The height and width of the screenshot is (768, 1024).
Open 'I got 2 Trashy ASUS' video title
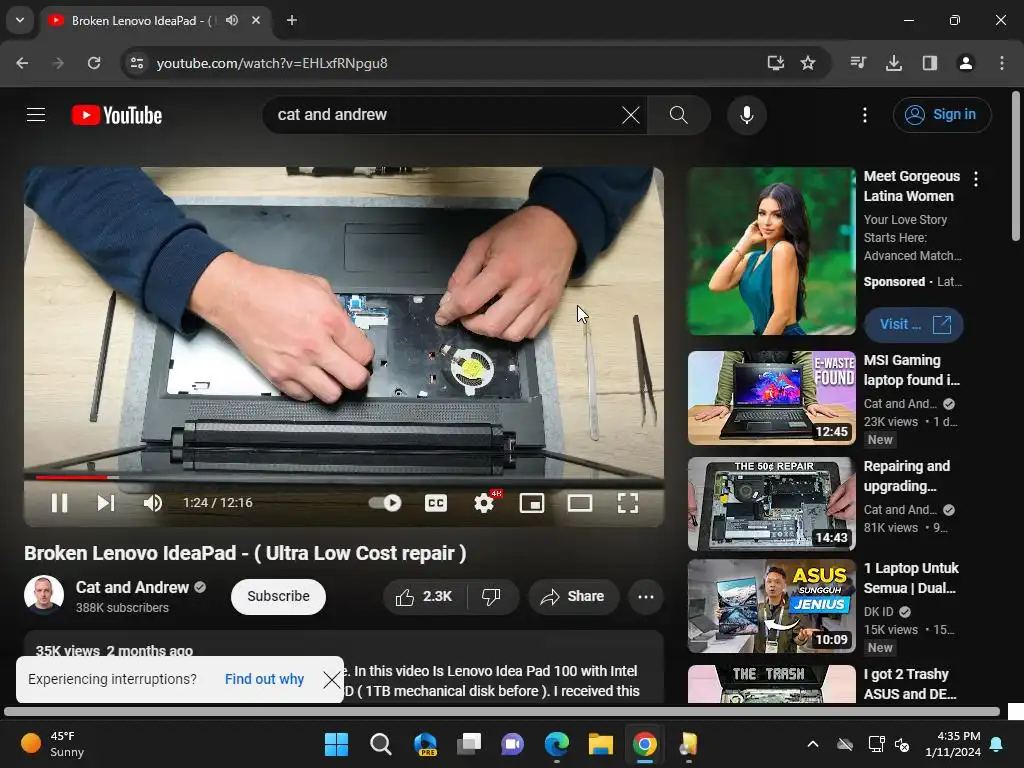(910, 684)
